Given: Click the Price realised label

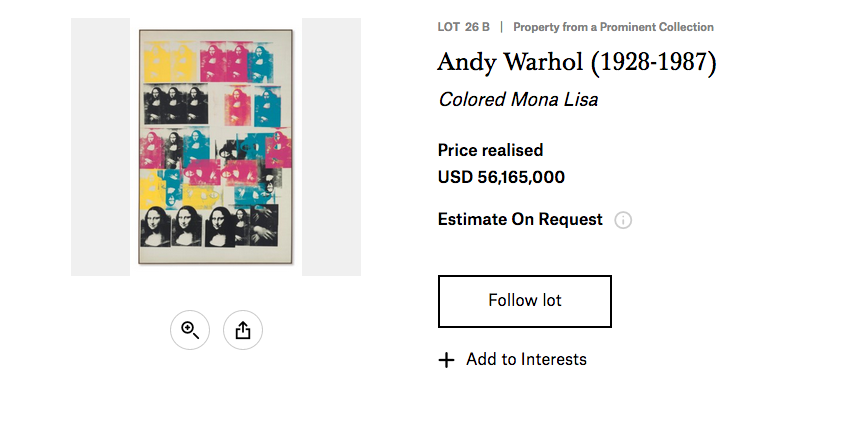Looking at the screenshot, I should pyautogui.click(x=490, y=150).
